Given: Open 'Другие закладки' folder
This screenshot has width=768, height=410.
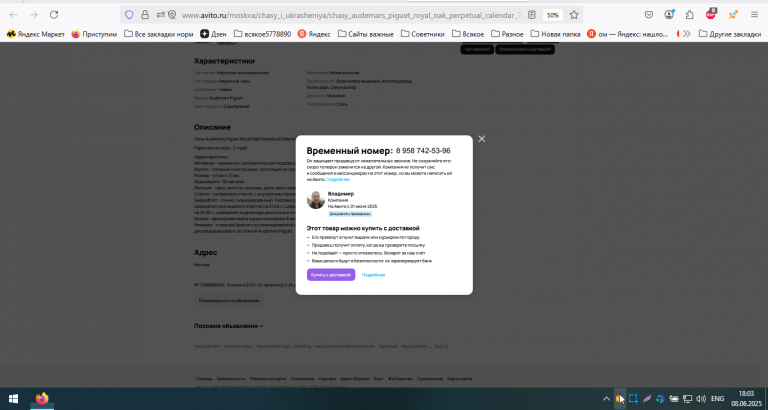Looking at the screenshot, I should coord(730,34).
